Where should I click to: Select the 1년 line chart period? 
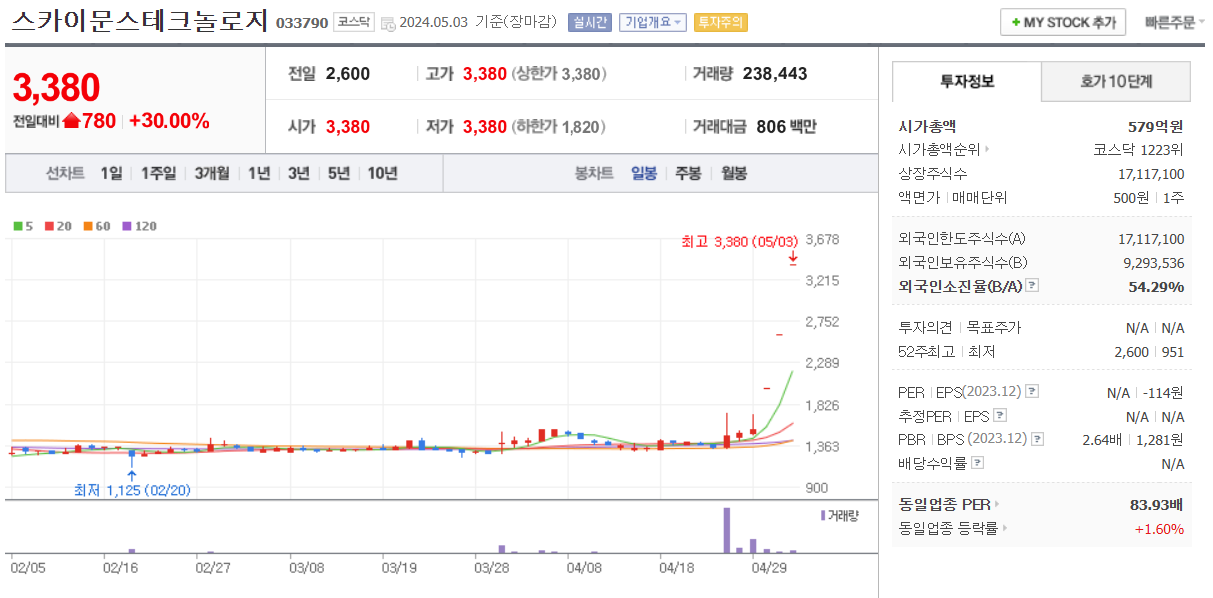tap(259, 173)
